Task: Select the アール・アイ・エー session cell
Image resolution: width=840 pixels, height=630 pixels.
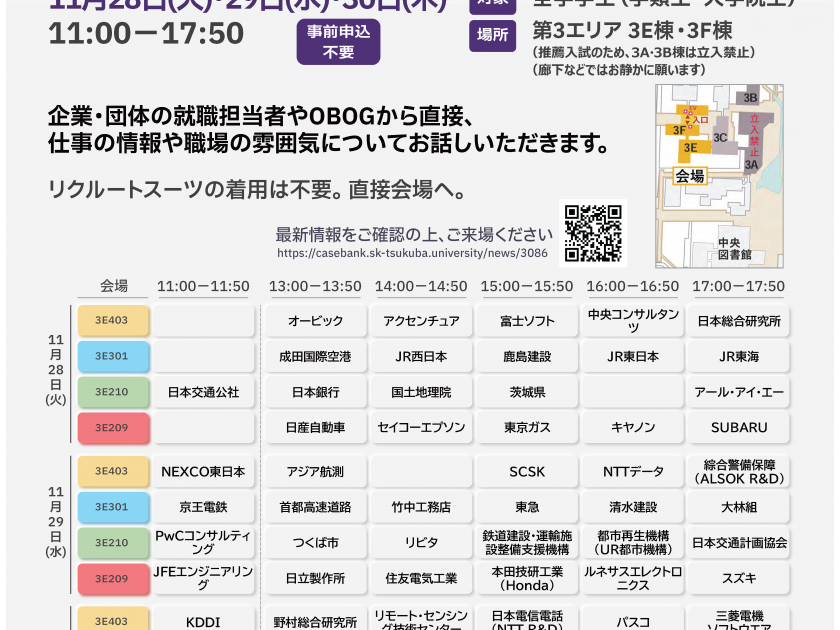Action: (x=739, y=392)
